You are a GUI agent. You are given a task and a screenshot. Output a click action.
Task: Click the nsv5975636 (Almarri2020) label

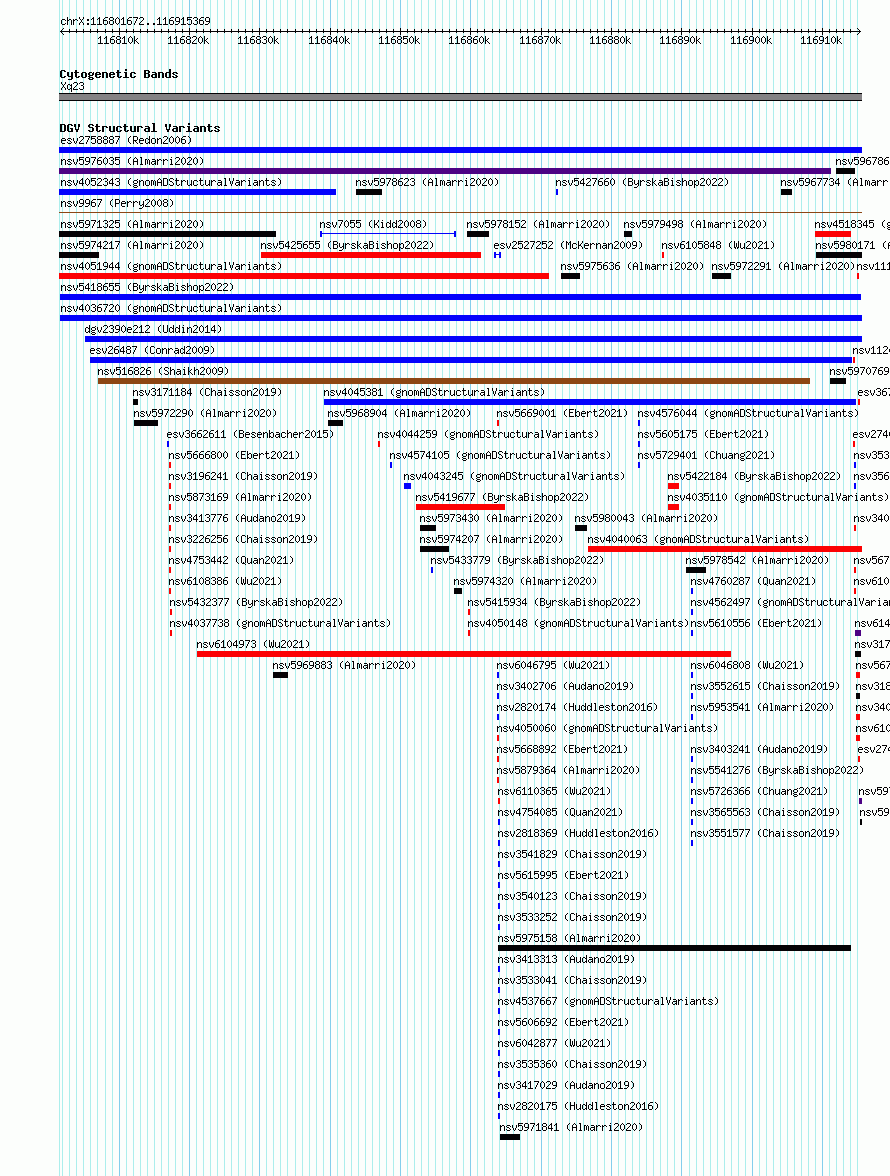[632, 266]
